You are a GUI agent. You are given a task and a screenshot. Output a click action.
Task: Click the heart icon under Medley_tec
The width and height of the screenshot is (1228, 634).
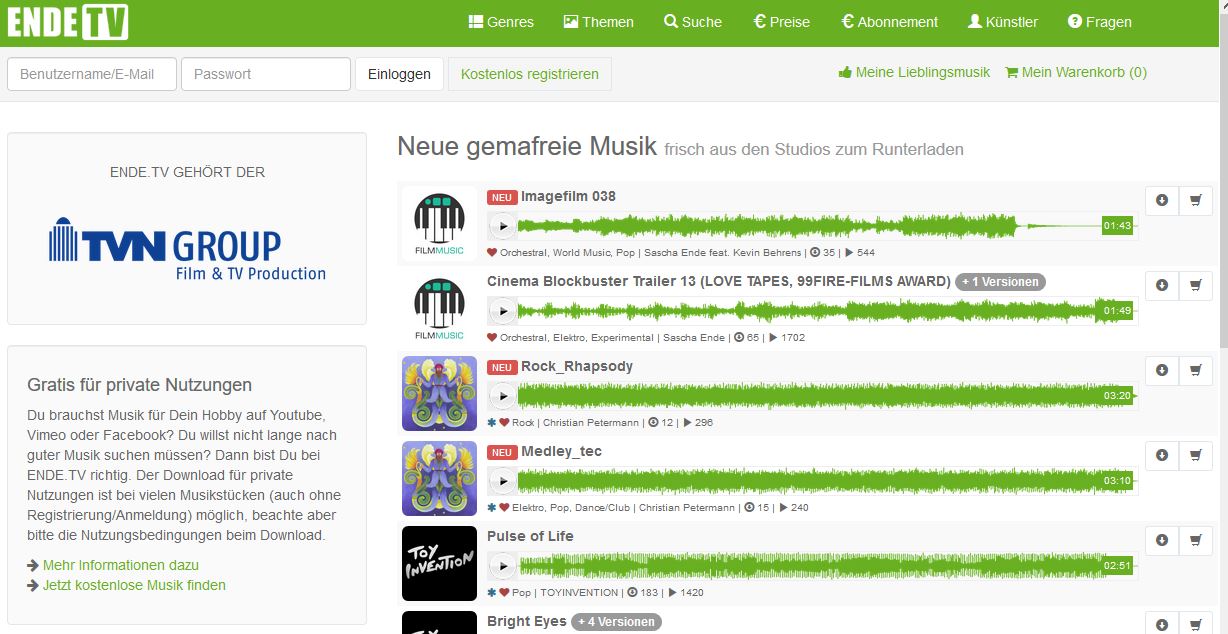point(504,508)
